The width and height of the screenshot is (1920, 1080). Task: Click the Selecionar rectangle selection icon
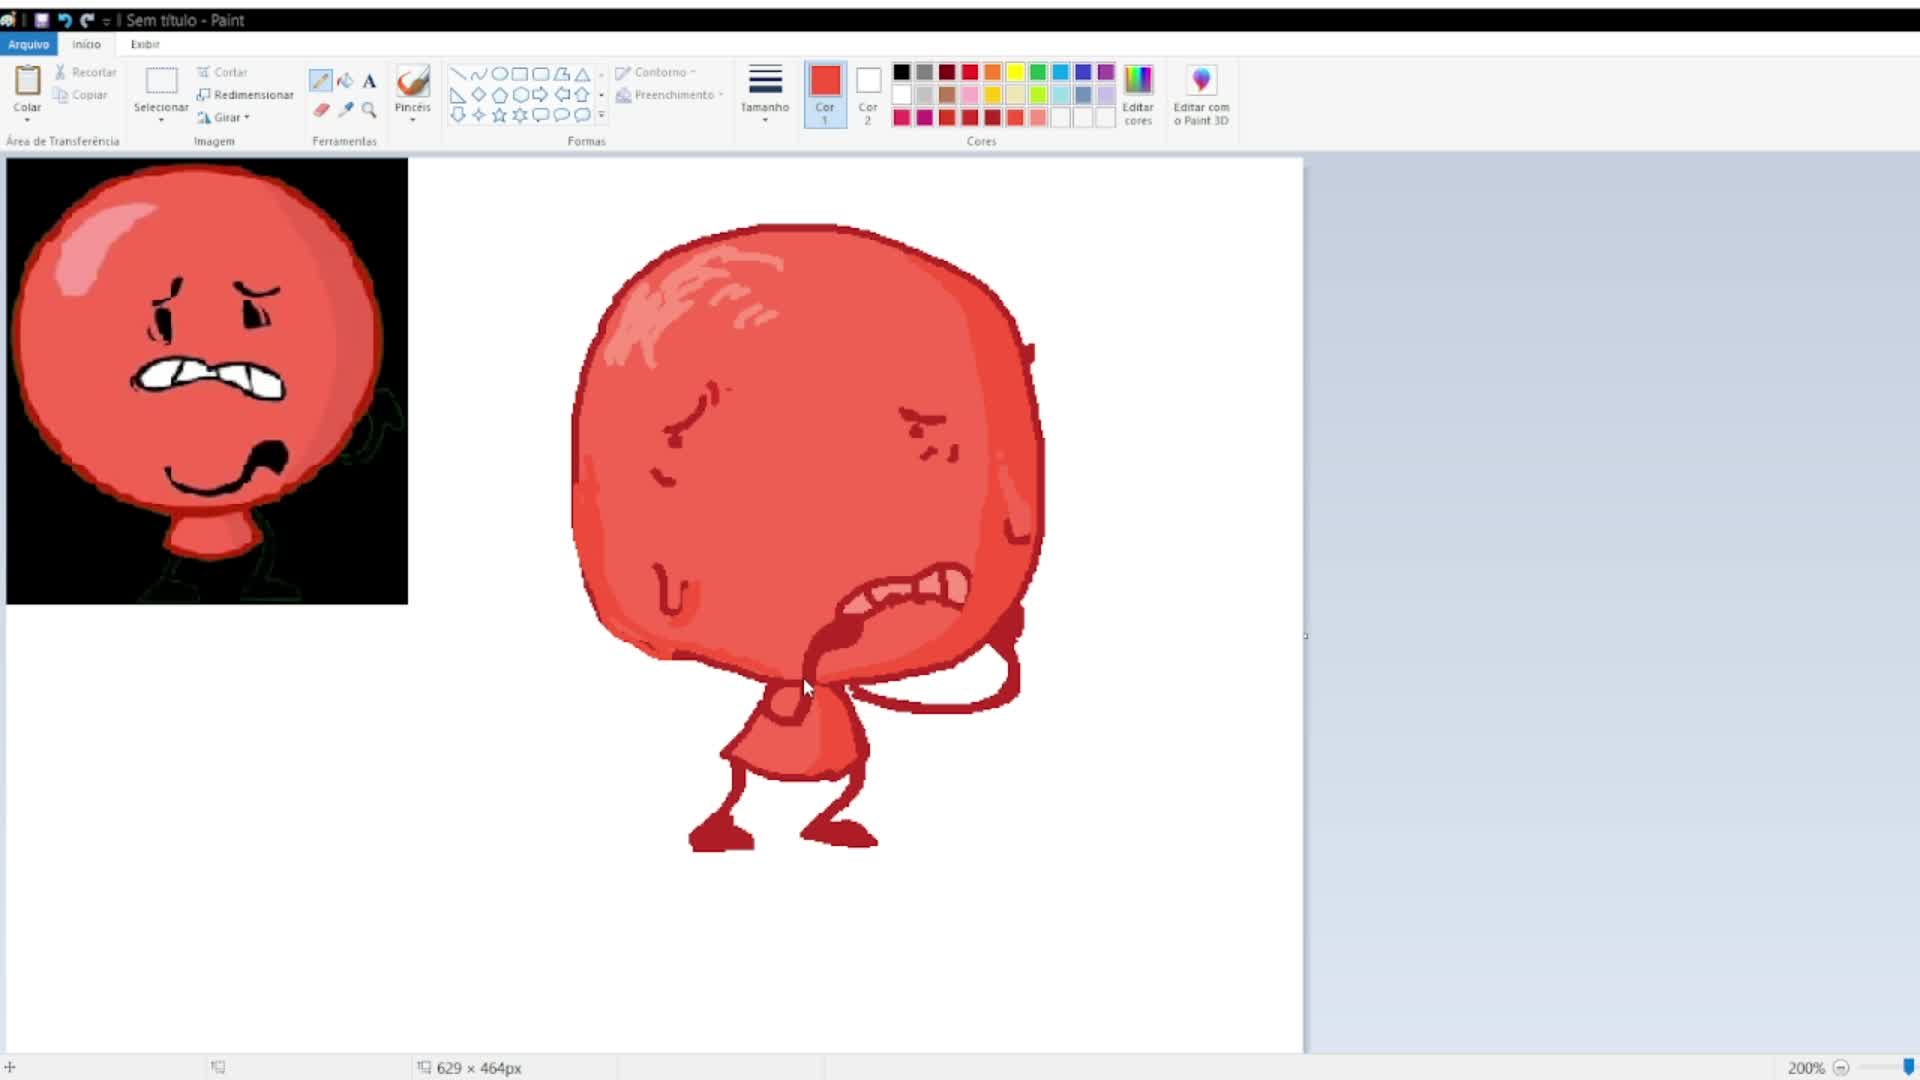161,81
